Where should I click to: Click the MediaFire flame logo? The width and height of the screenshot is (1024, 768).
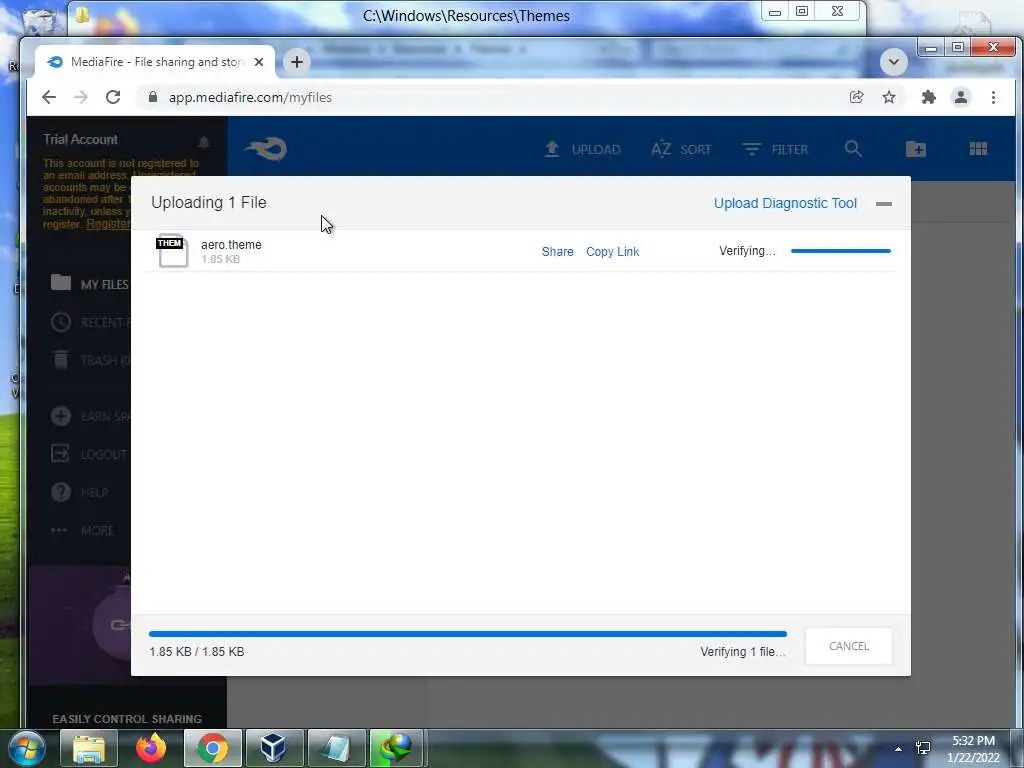[266, 148]
